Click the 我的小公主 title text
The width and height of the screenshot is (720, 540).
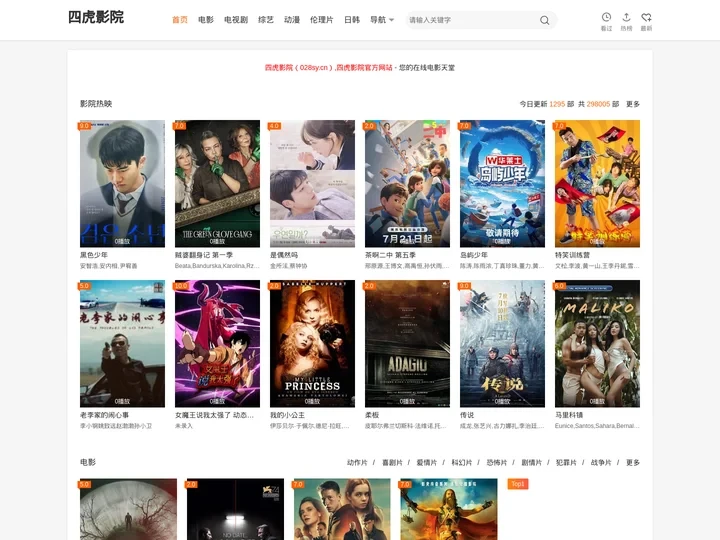287,415
